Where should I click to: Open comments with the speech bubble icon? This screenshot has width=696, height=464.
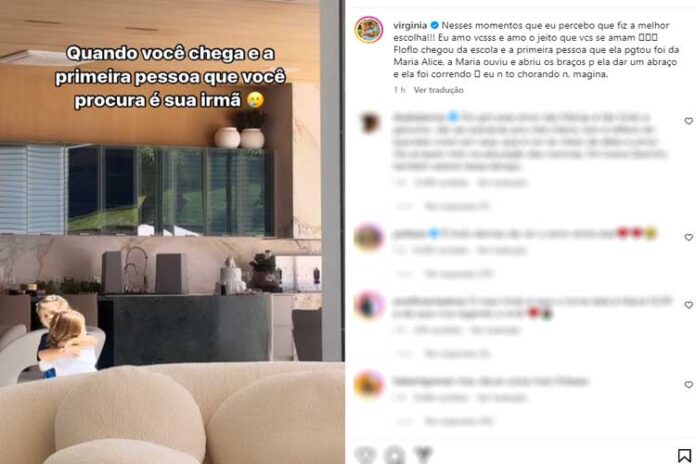point(395,455)
